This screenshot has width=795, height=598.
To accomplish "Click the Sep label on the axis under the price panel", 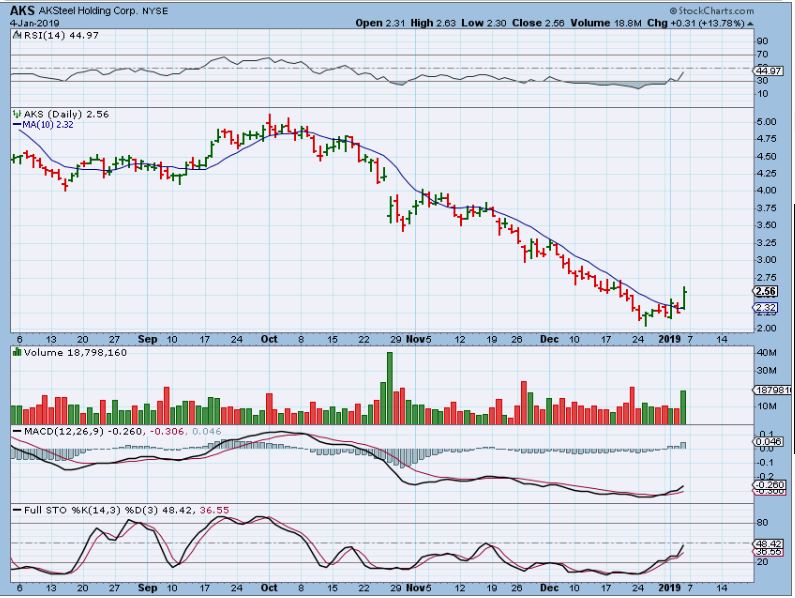I will [x=147, y=339].
